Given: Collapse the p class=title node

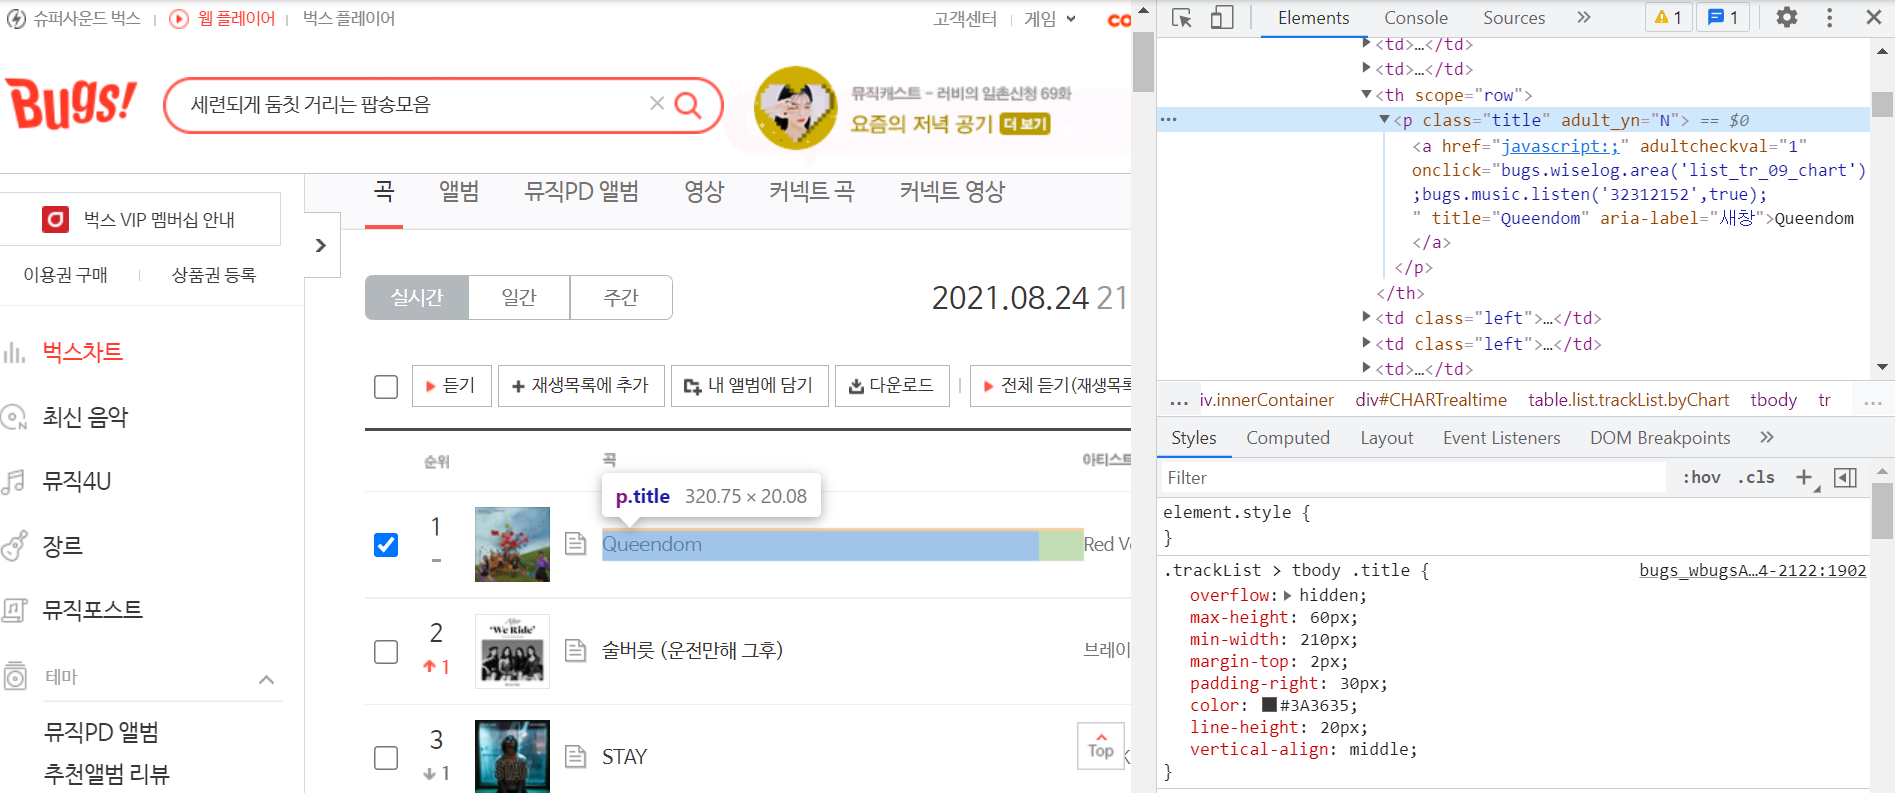Looking at the screenshot, I should (x=1385, y=119).
